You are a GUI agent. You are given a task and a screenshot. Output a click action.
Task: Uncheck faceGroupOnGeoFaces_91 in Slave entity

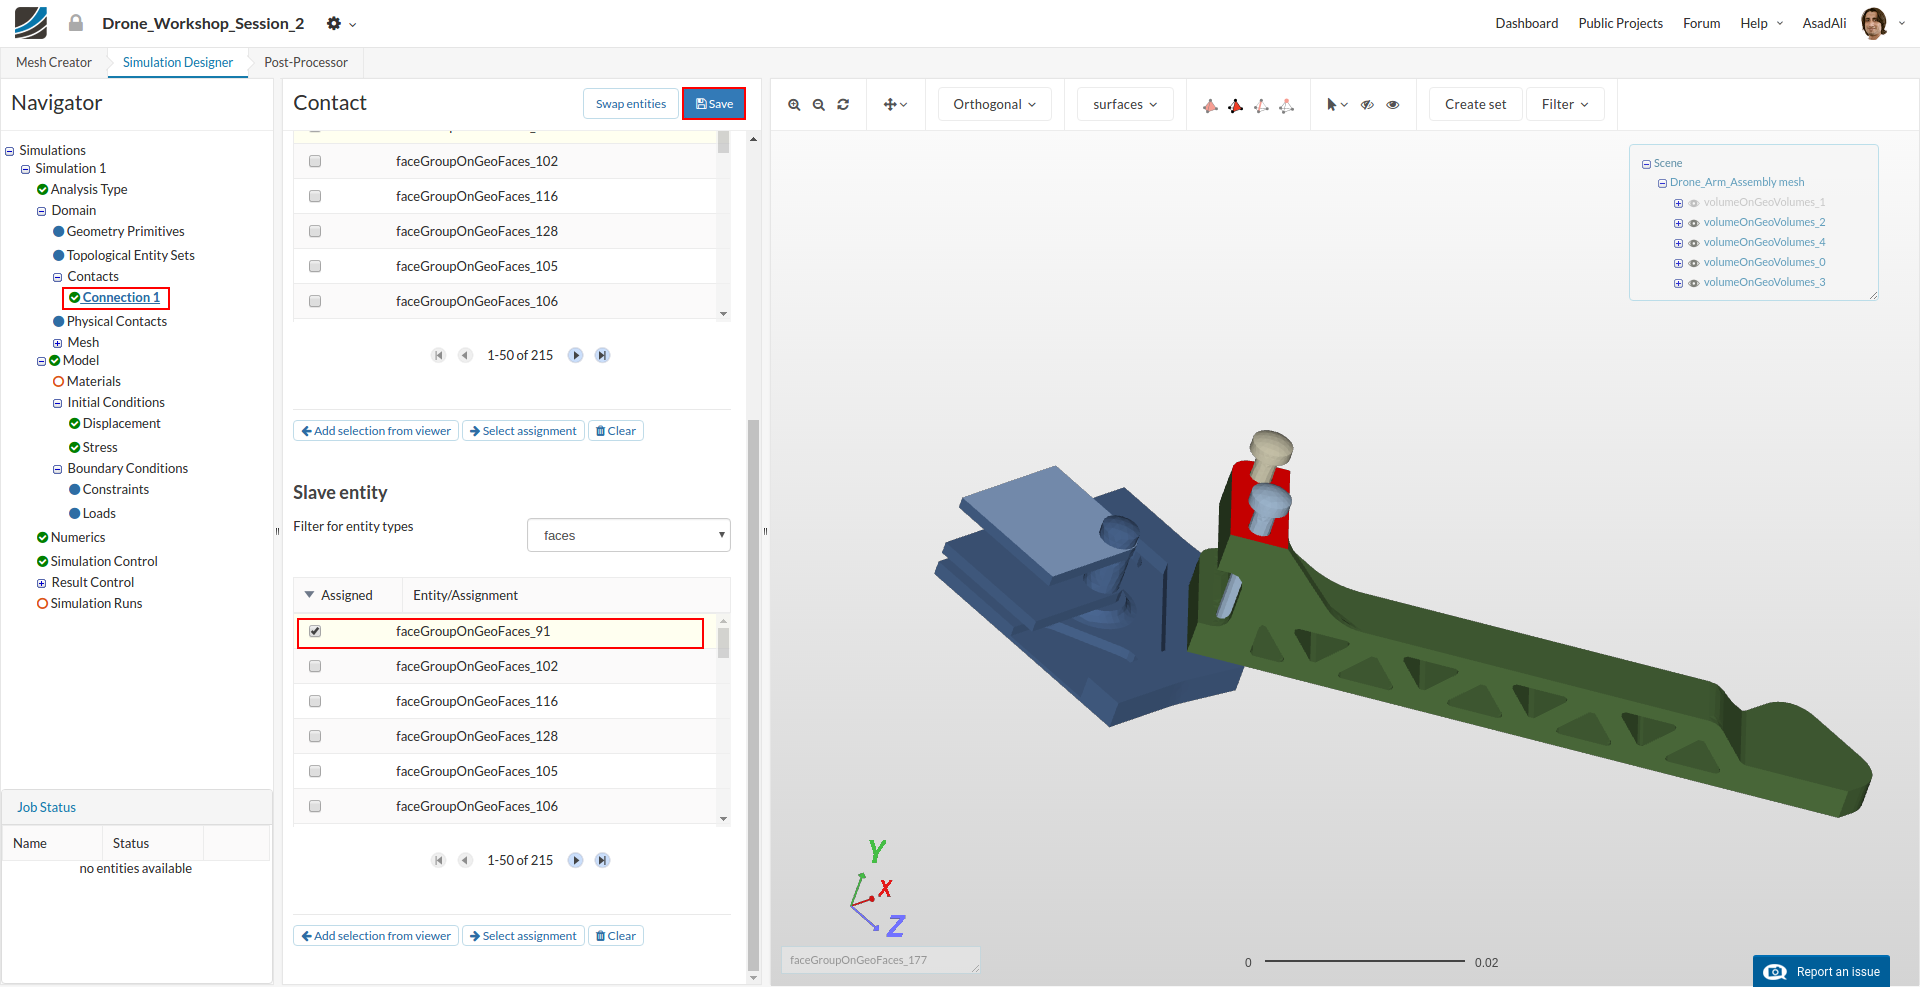pyautogui.click(x=315, y=631)
